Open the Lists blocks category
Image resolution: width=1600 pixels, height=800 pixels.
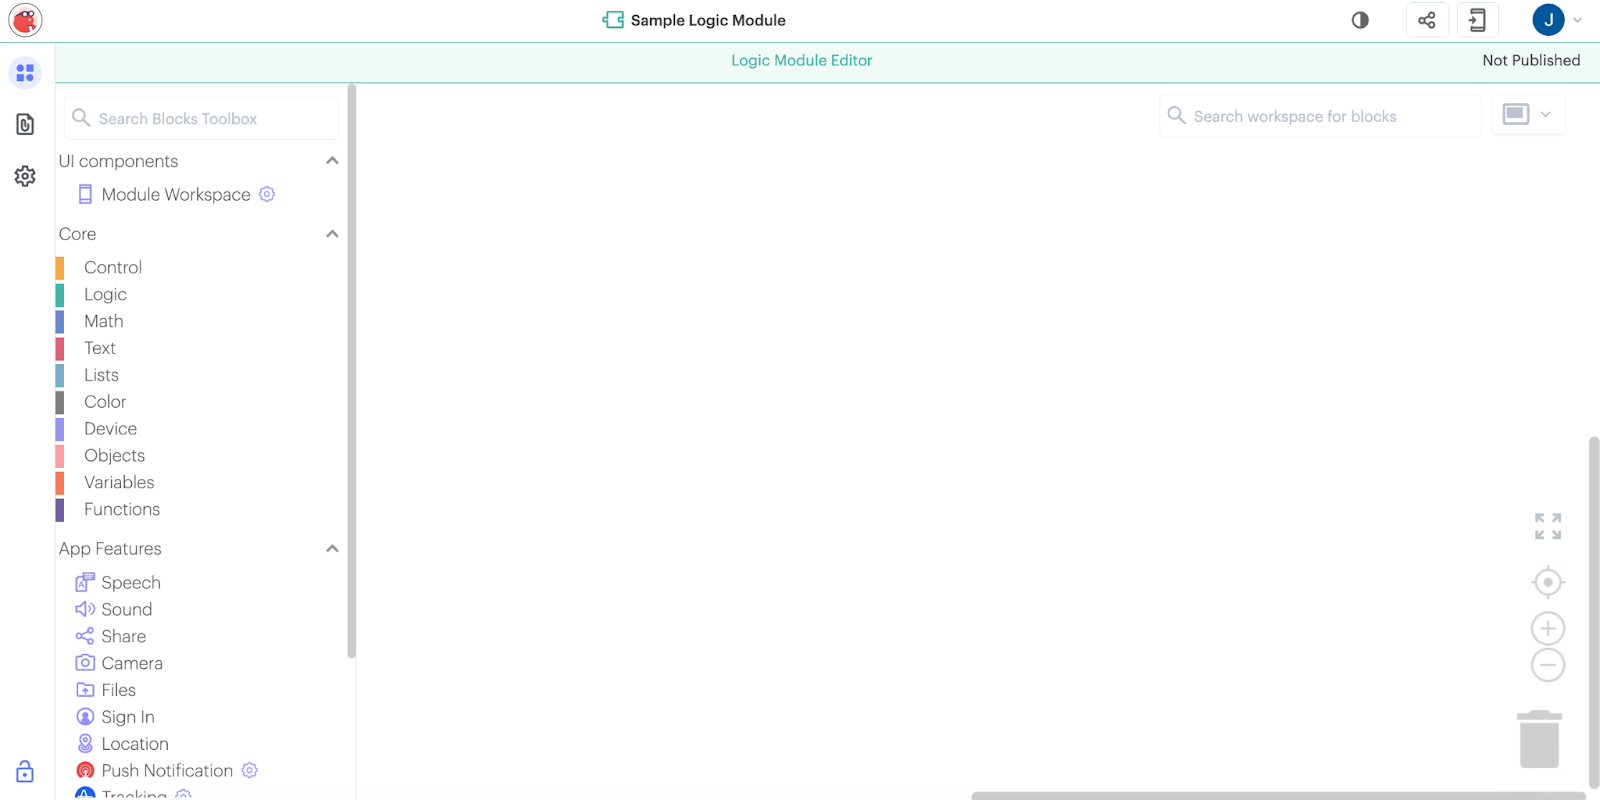101,375
